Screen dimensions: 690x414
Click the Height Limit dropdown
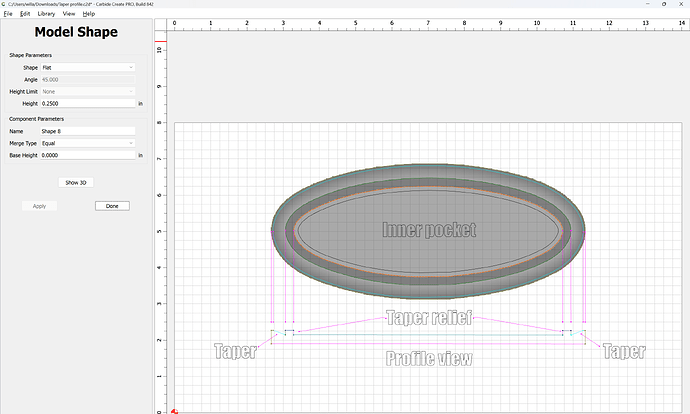coord(87,91)
